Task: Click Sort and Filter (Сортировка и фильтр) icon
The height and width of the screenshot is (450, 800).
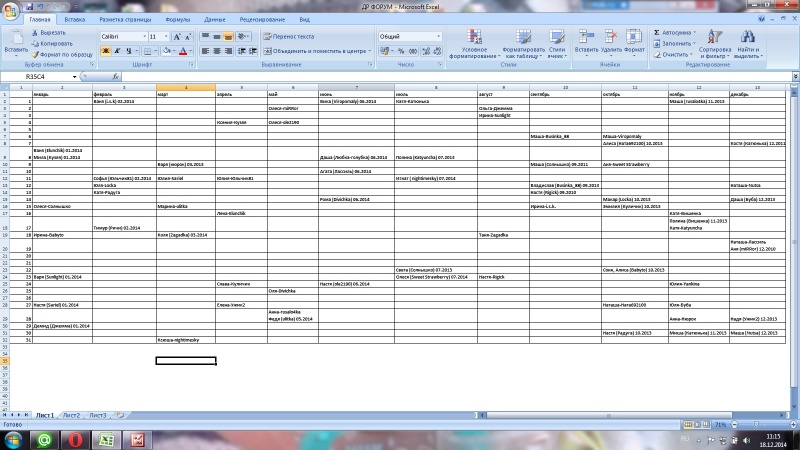Action: click(x=714, y=40)
